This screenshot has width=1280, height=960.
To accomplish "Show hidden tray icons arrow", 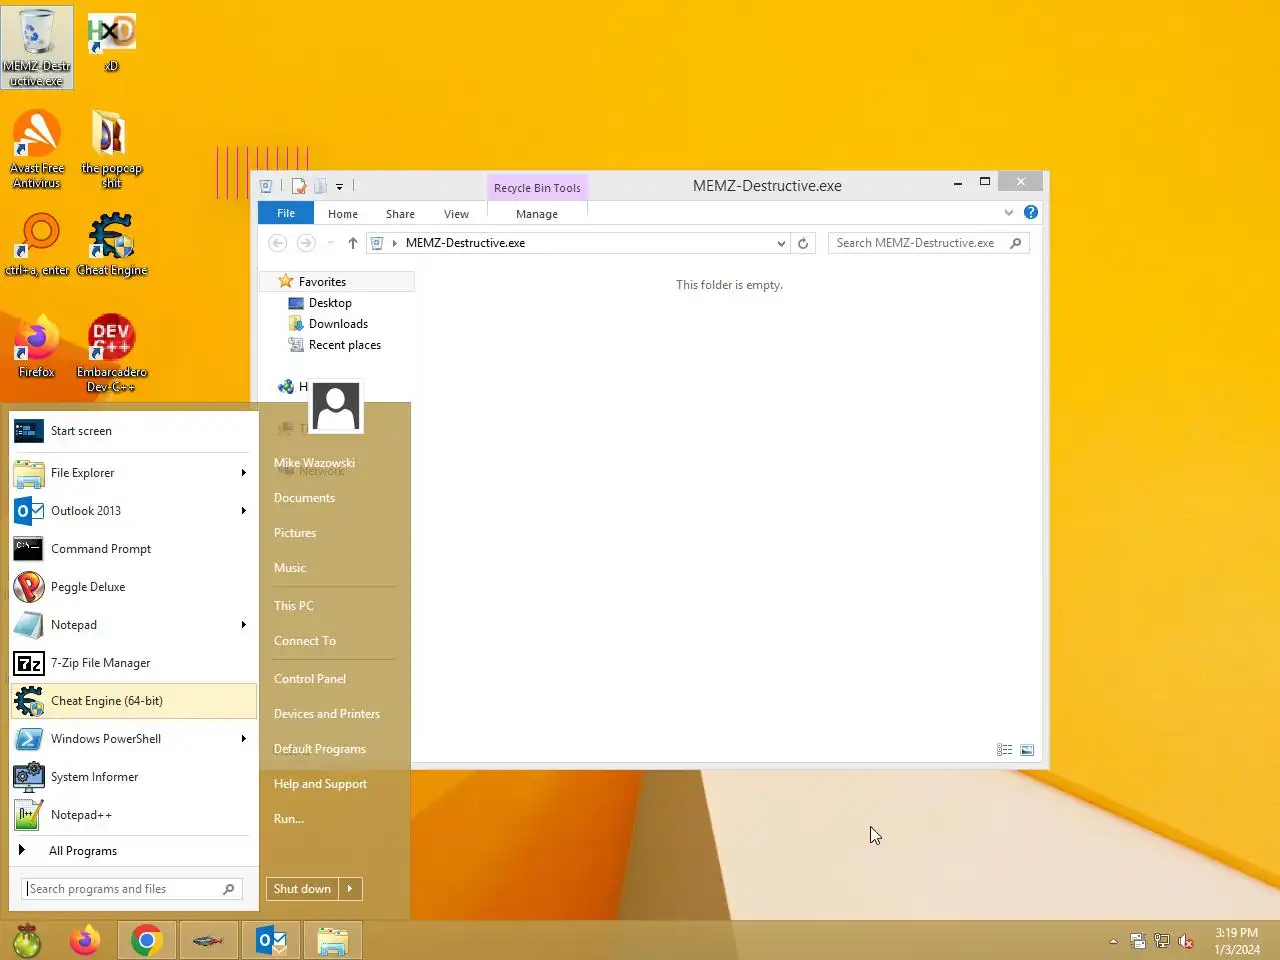I will pos(1113,941).
